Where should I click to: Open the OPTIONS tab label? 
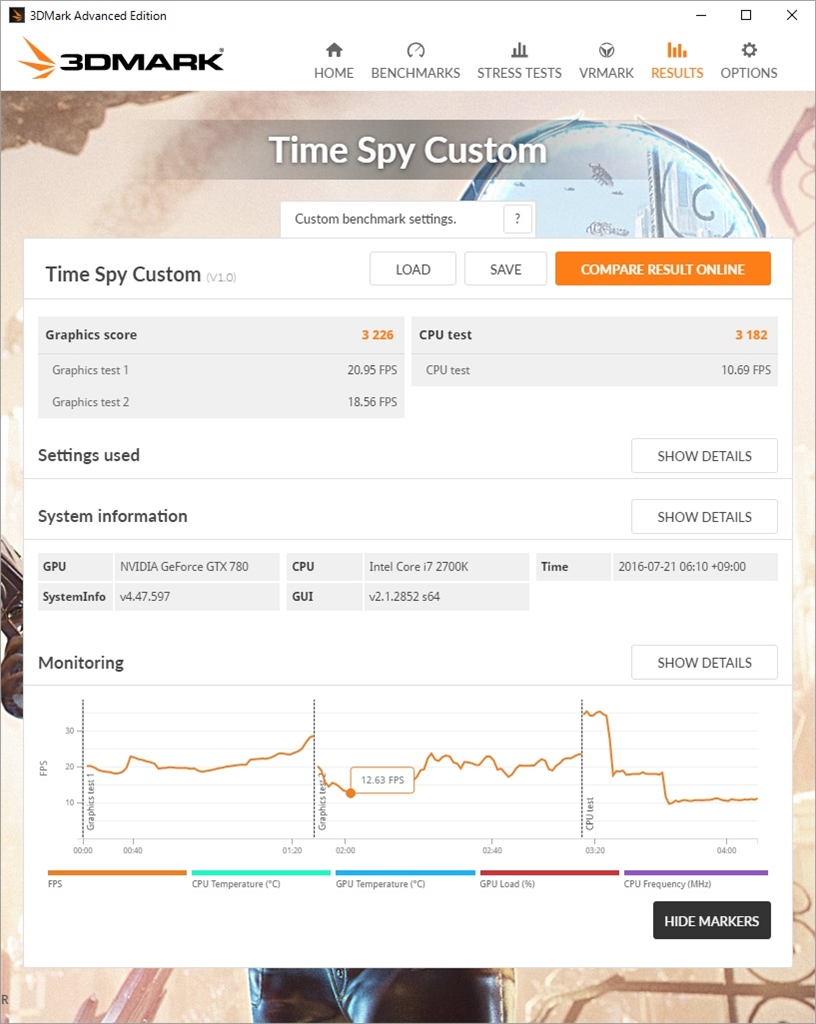(x=749, y=73)
